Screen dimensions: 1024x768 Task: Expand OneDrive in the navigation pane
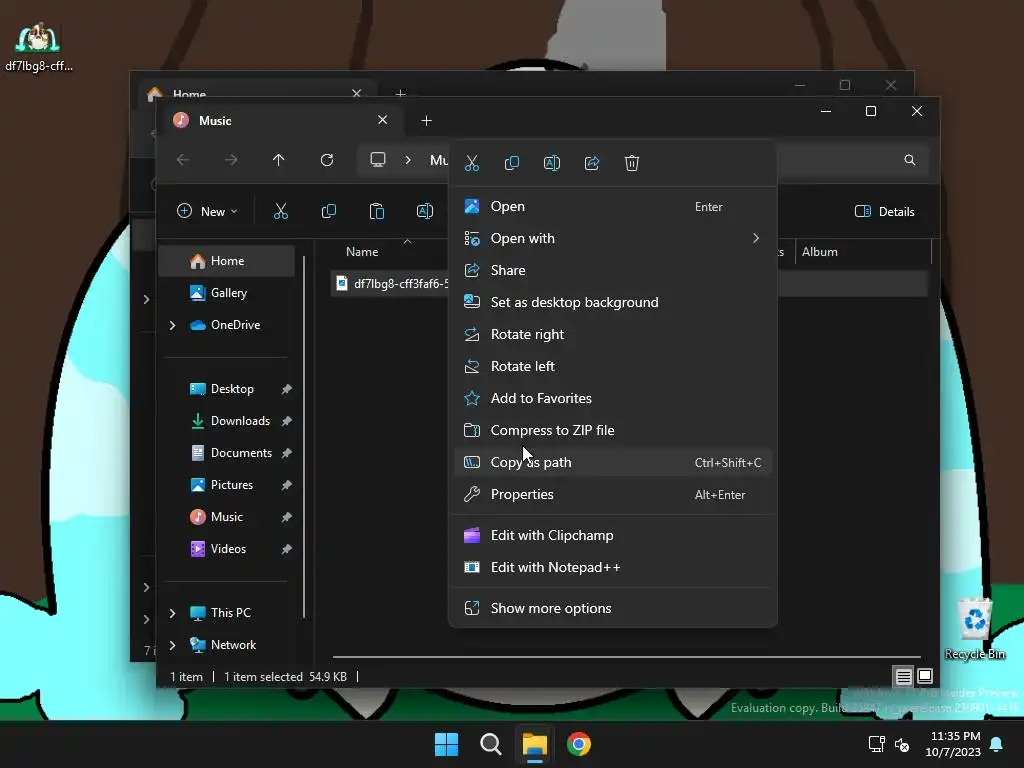tap(172, 325)
